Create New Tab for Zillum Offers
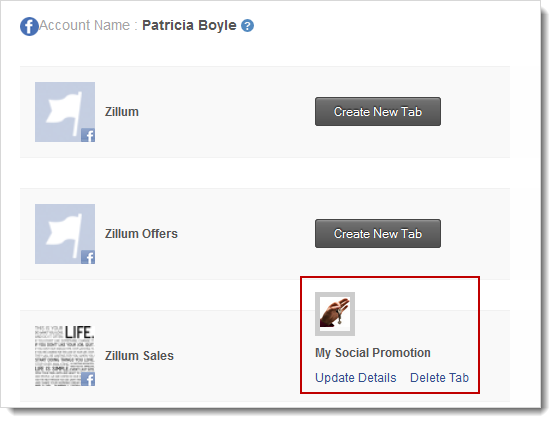The image size is (556, 423). click(378, 234)
